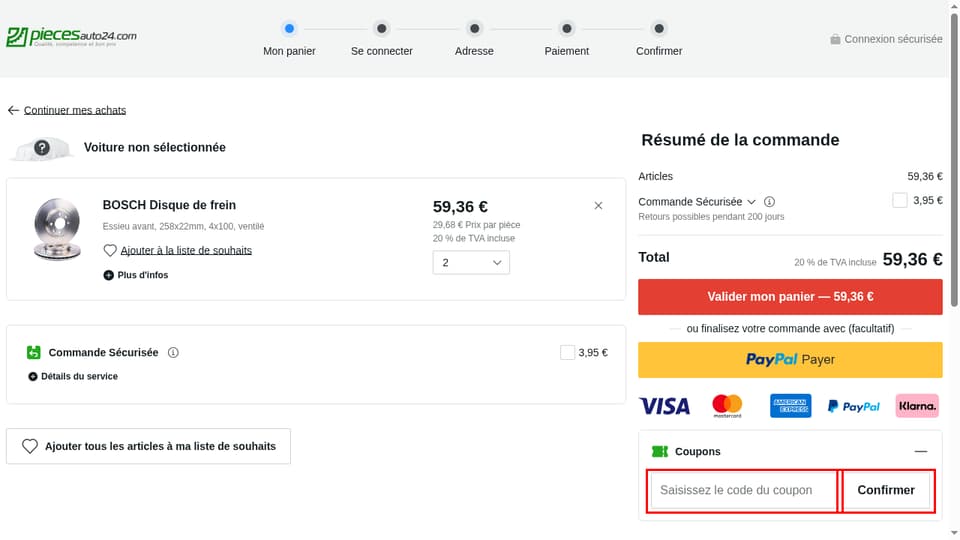Click the green Coupons ticket icon
The width and height of the screenshot is (960, 540).
(x=660, y=452)
